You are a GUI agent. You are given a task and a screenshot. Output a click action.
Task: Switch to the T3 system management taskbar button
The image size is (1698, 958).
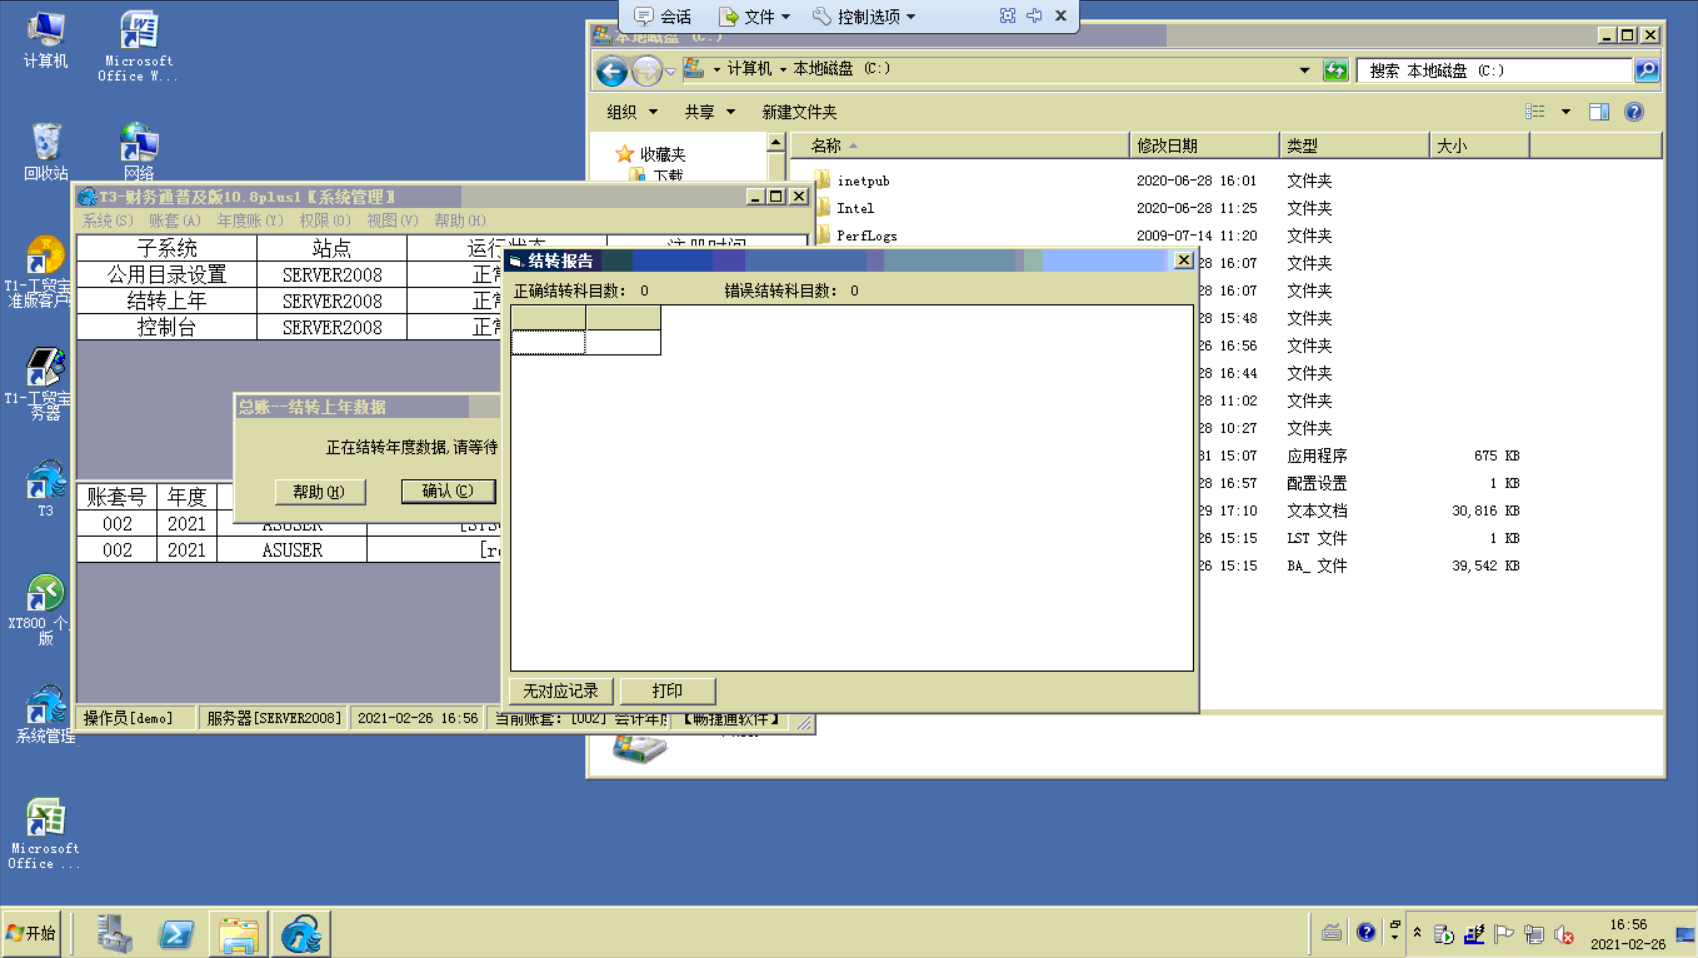(300, 934)
